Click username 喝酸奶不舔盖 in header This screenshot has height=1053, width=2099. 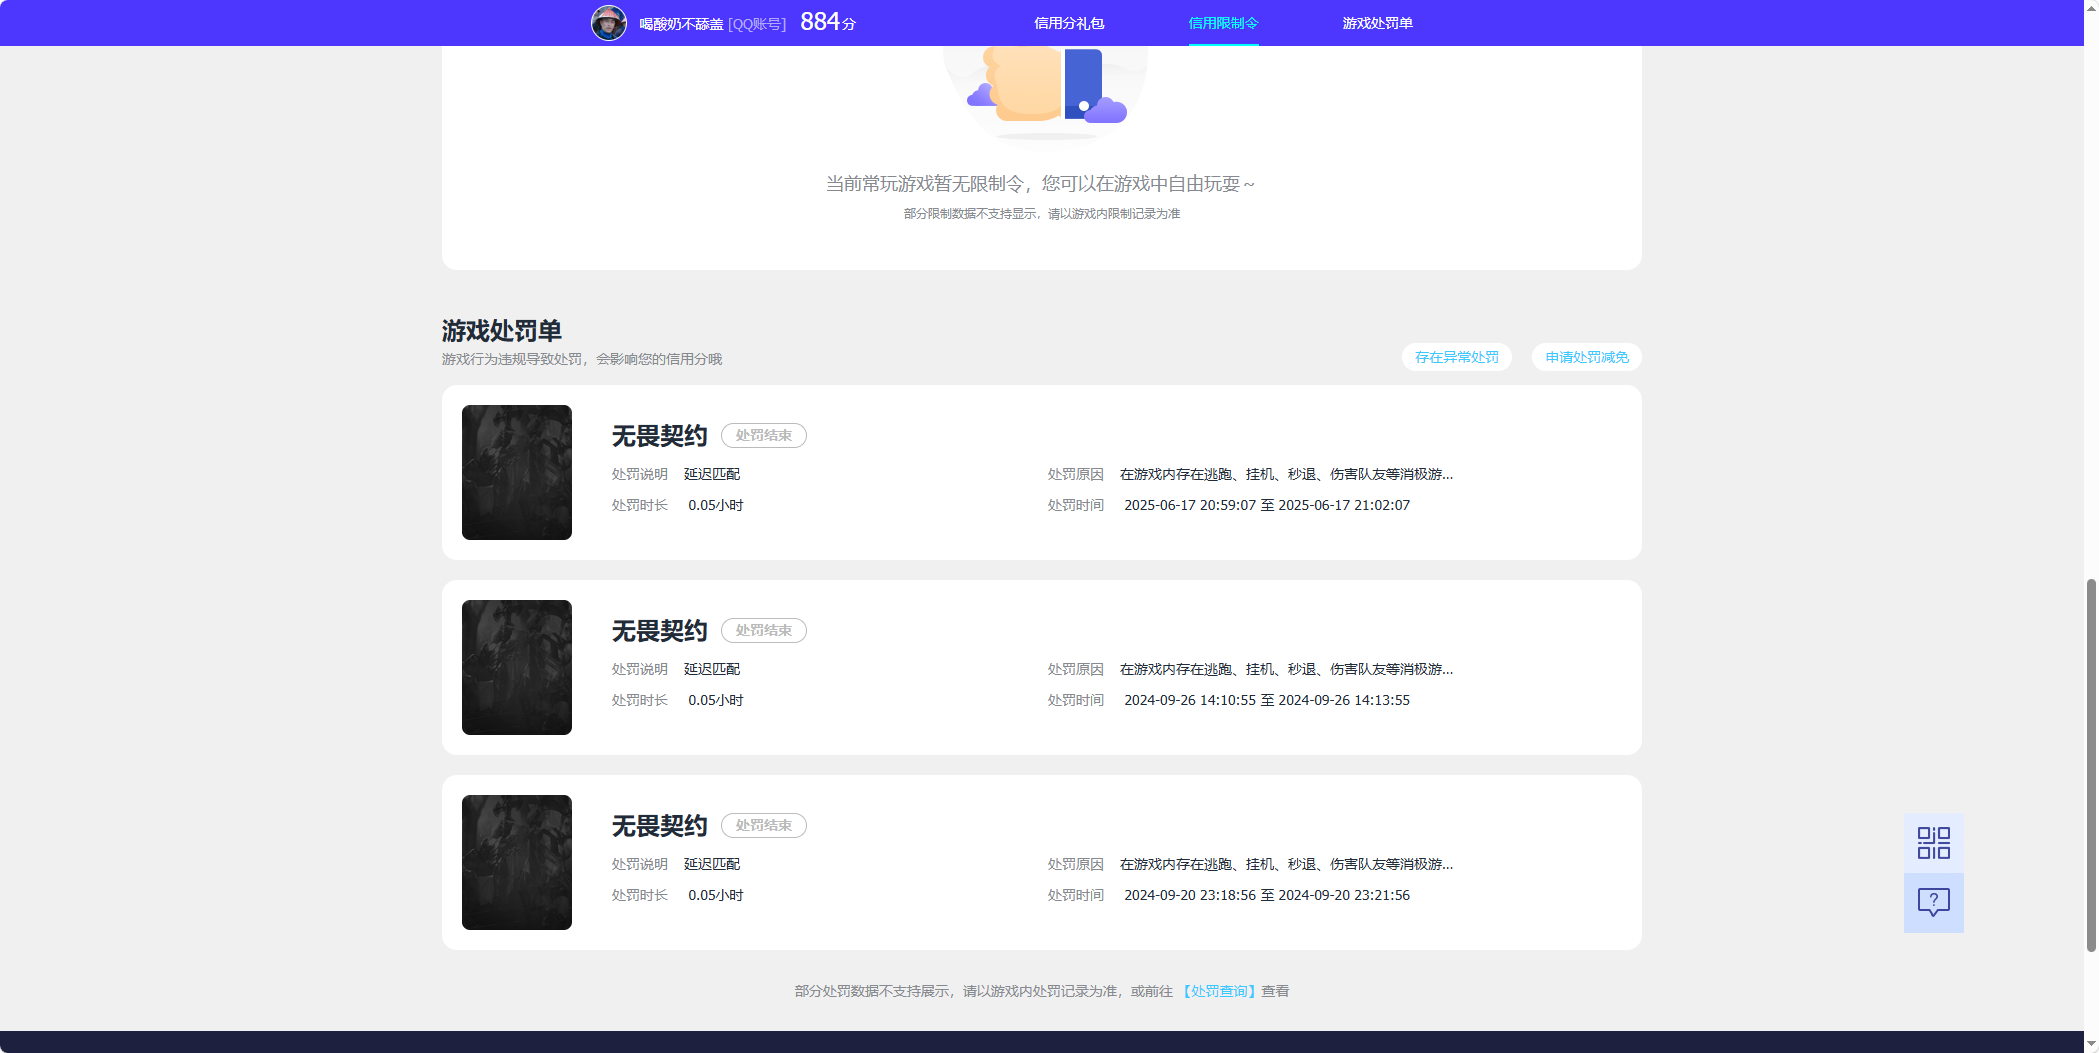tap(681, 23)
